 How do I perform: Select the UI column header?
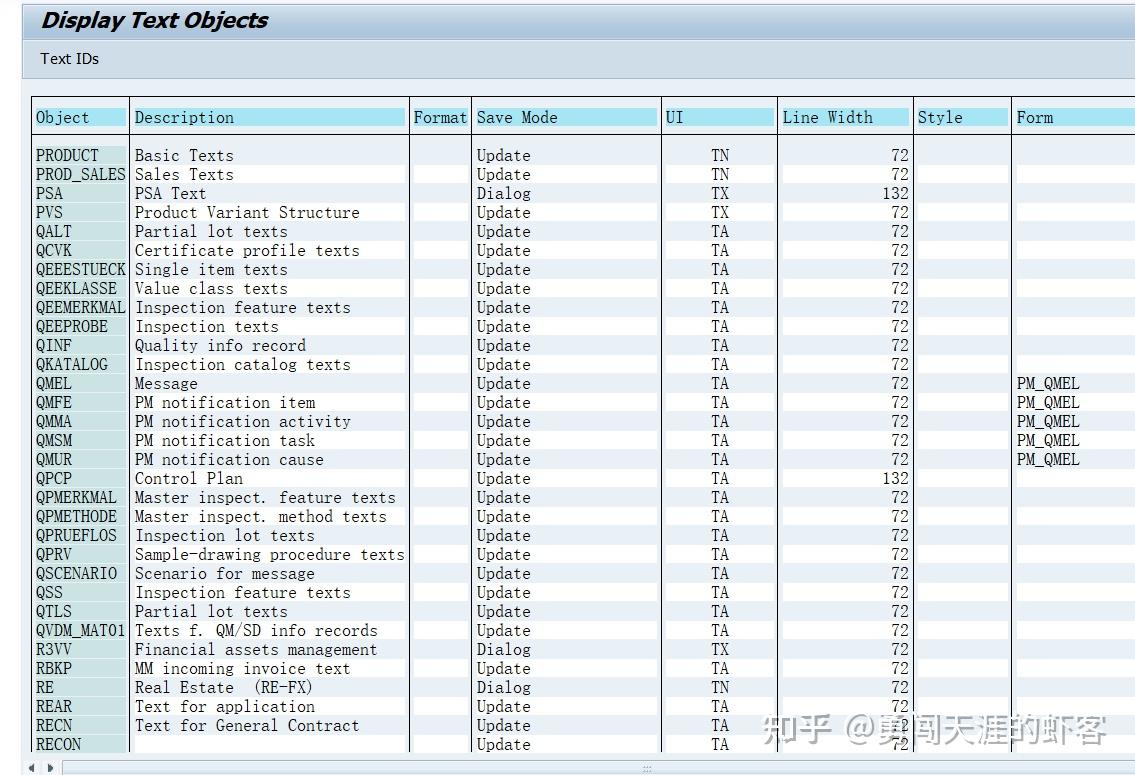coord(719,117)
